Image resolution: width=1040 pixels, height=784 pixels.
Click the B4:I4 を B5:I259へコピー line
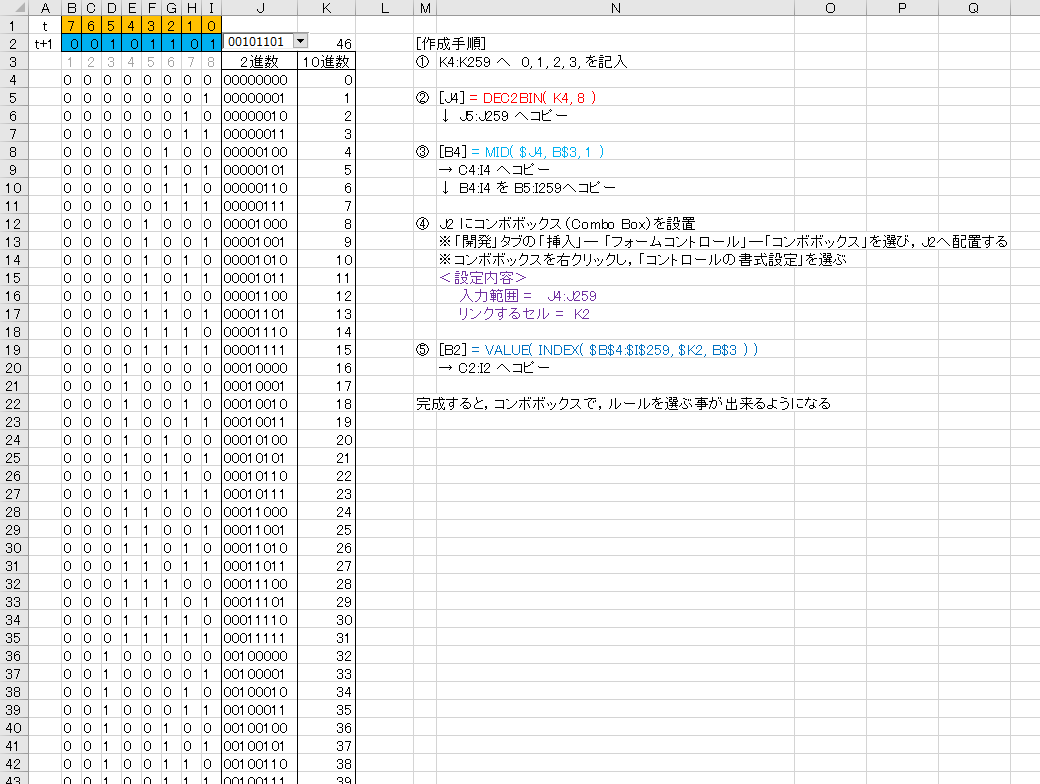coord(528,188)
